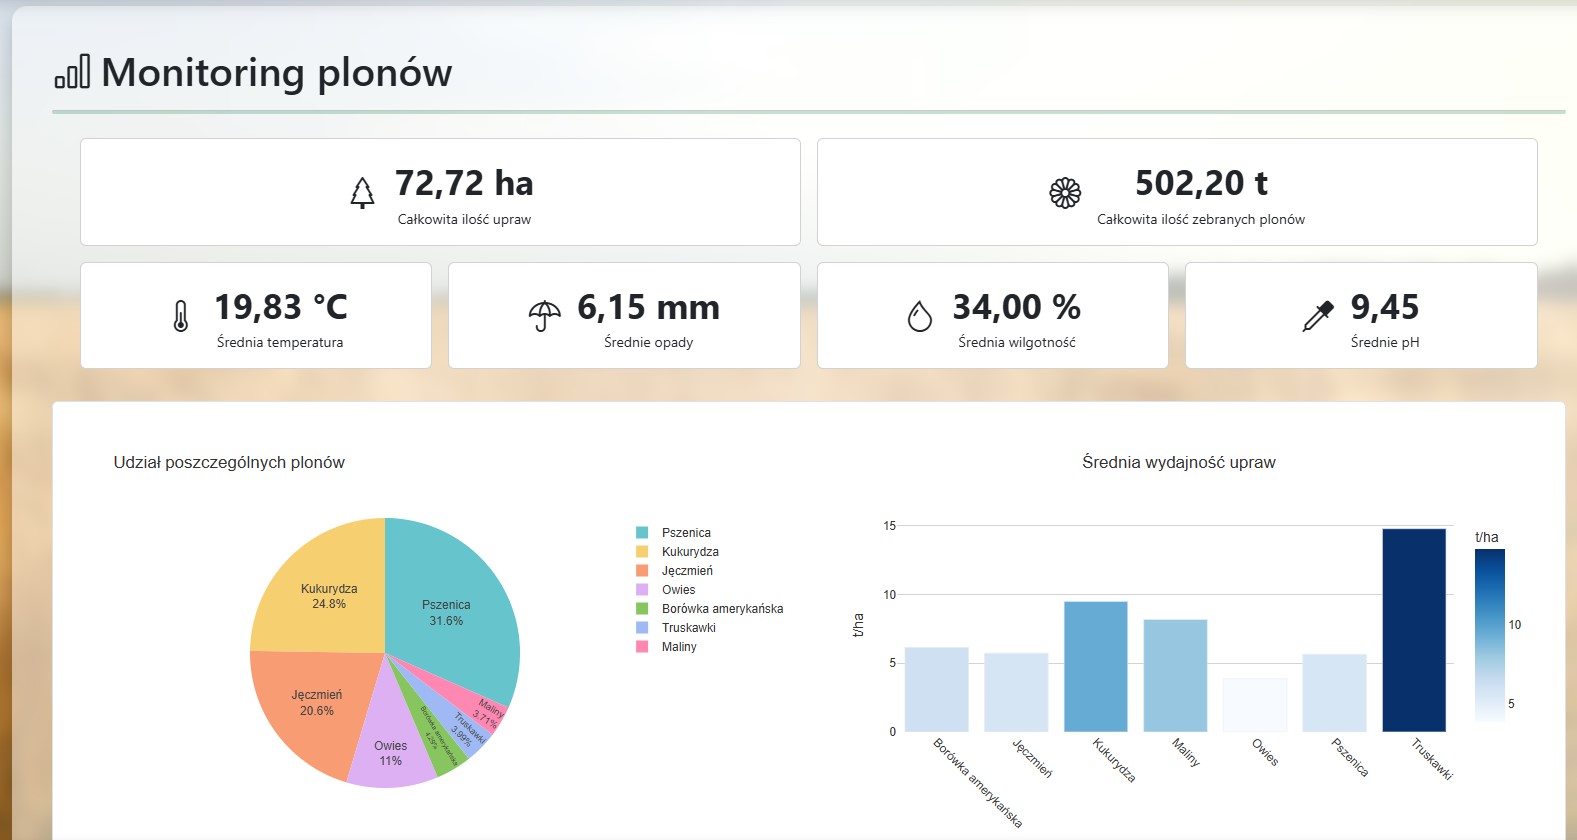Click the tree icon for total crop area
The image size is (1577, 840).
point(362,192)
